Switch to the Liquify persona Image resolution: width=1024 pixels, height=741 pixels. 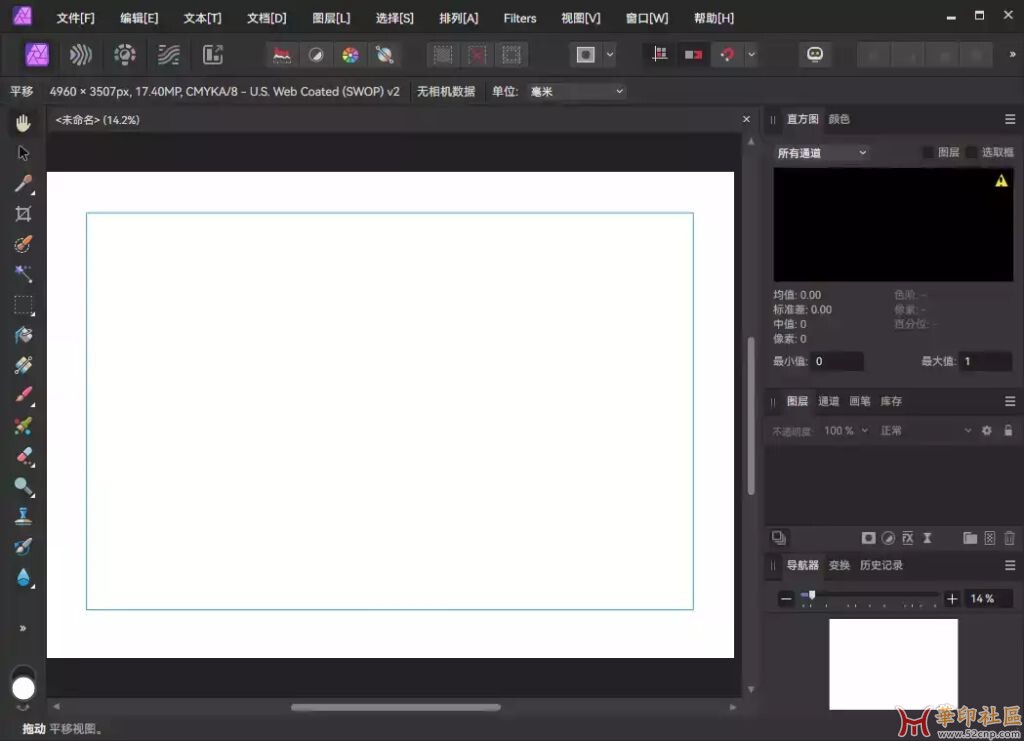(80, 55)
